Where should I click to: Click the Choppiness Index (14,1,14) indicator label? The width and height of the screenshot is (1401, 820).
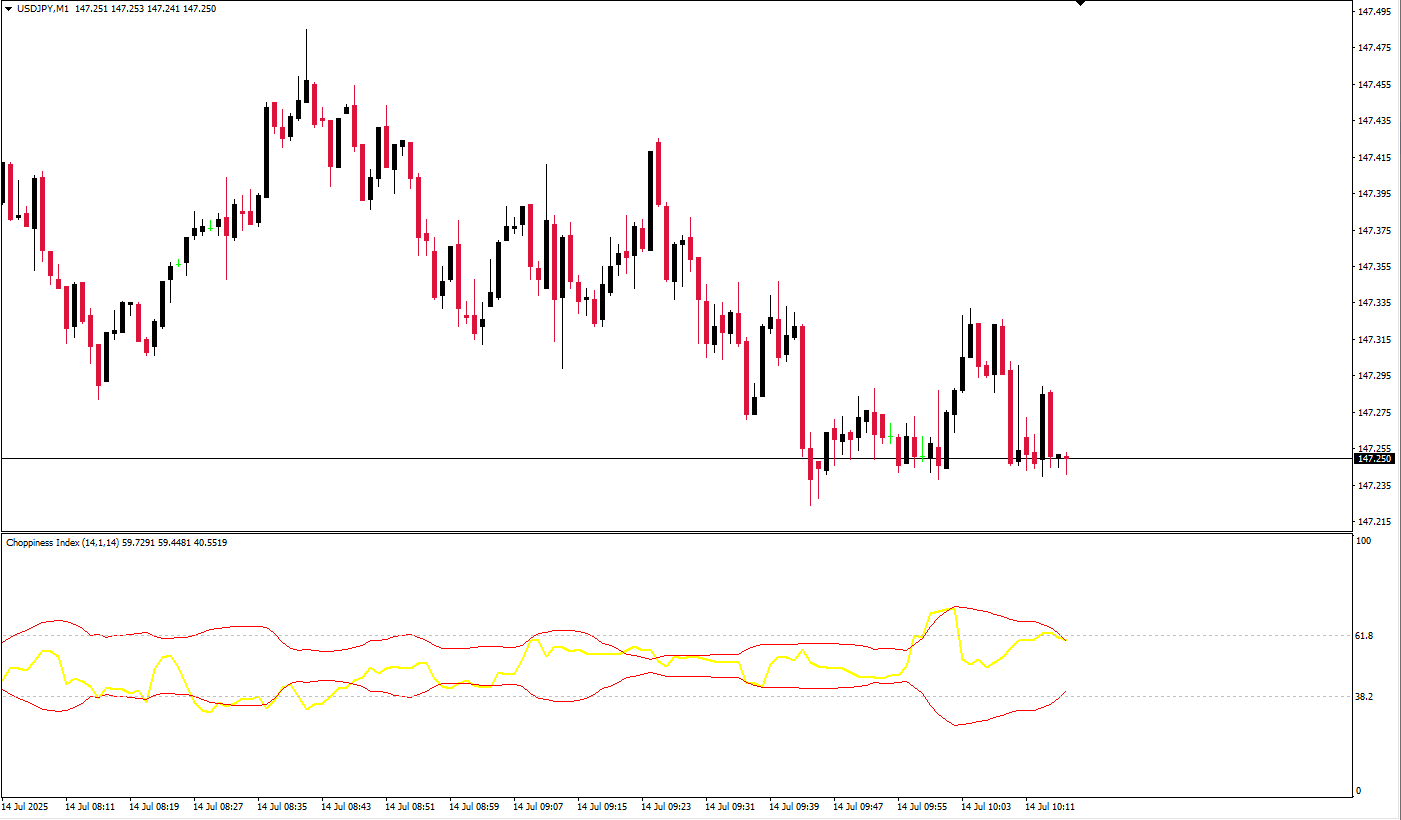62,542
